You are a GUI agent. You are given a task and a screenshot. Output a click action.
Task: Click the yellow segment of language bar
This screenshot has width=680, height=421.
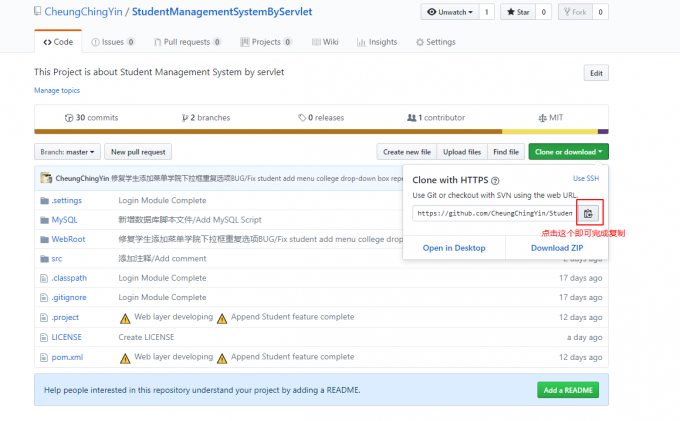tap(550, 131)
